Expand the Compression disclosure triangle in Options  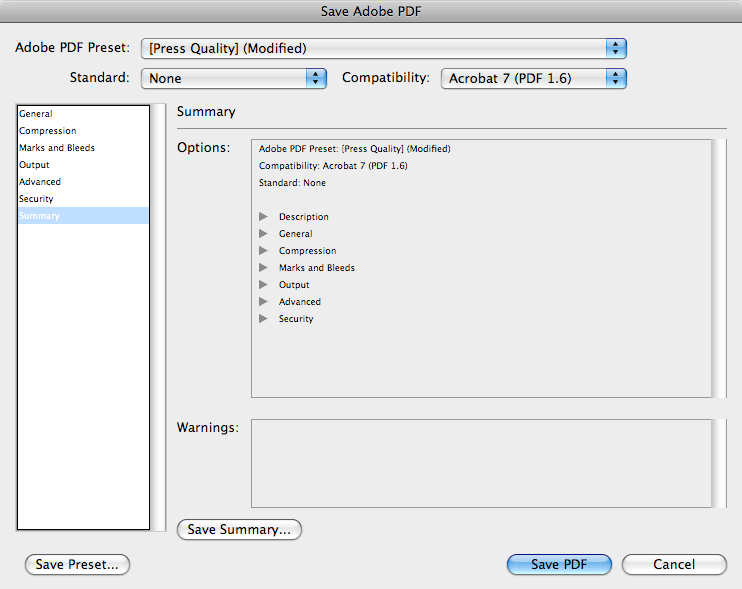tap(264, 251)
